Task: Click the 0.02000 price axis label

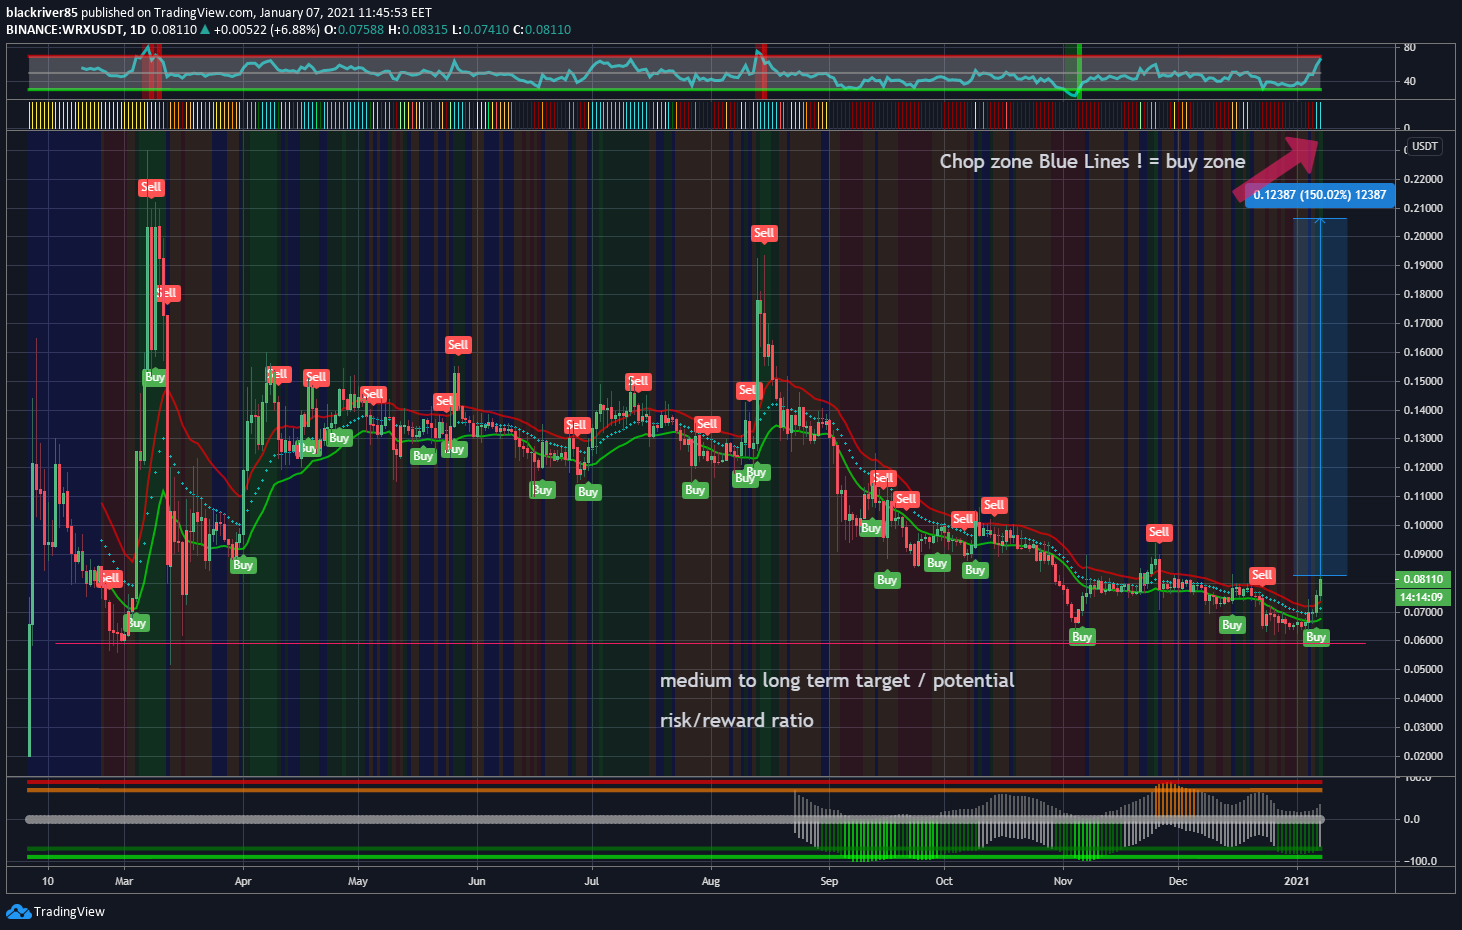Action: [x=1423, y=756]
